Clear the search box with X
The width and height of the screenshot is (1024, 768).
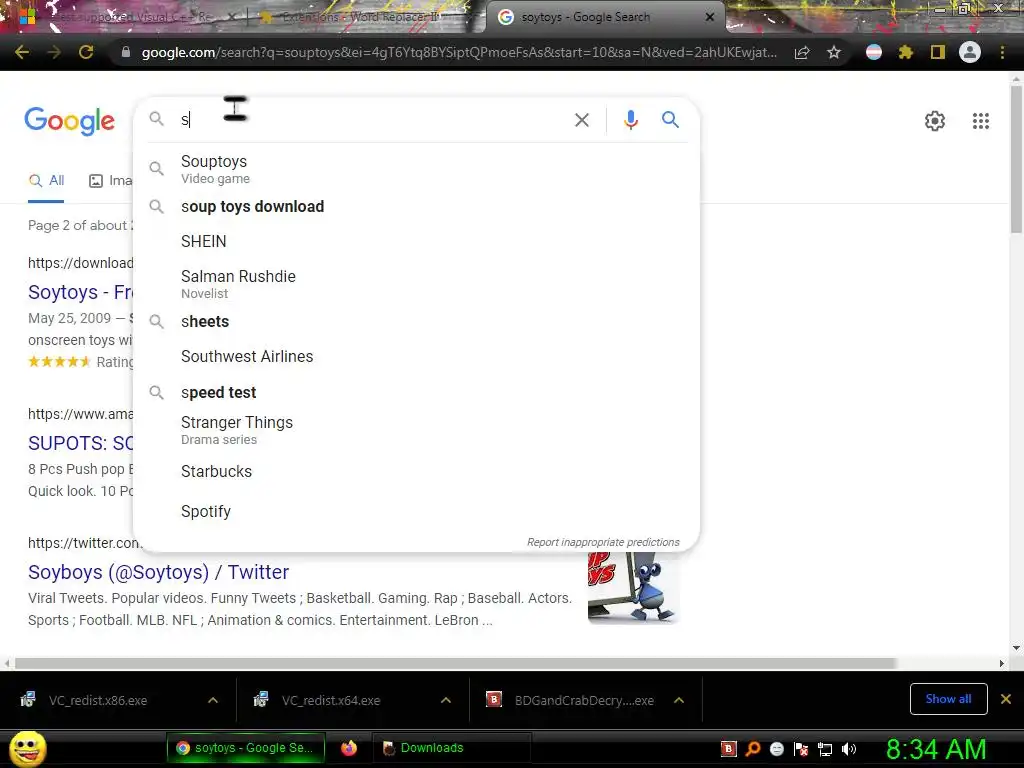coord(582,120)
